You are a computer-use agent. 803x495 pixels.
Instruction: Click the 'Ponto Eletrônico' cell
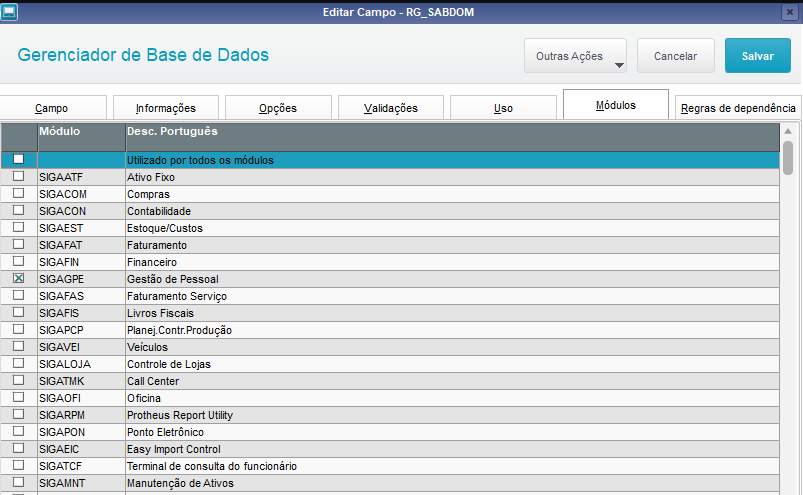point(453,432)
